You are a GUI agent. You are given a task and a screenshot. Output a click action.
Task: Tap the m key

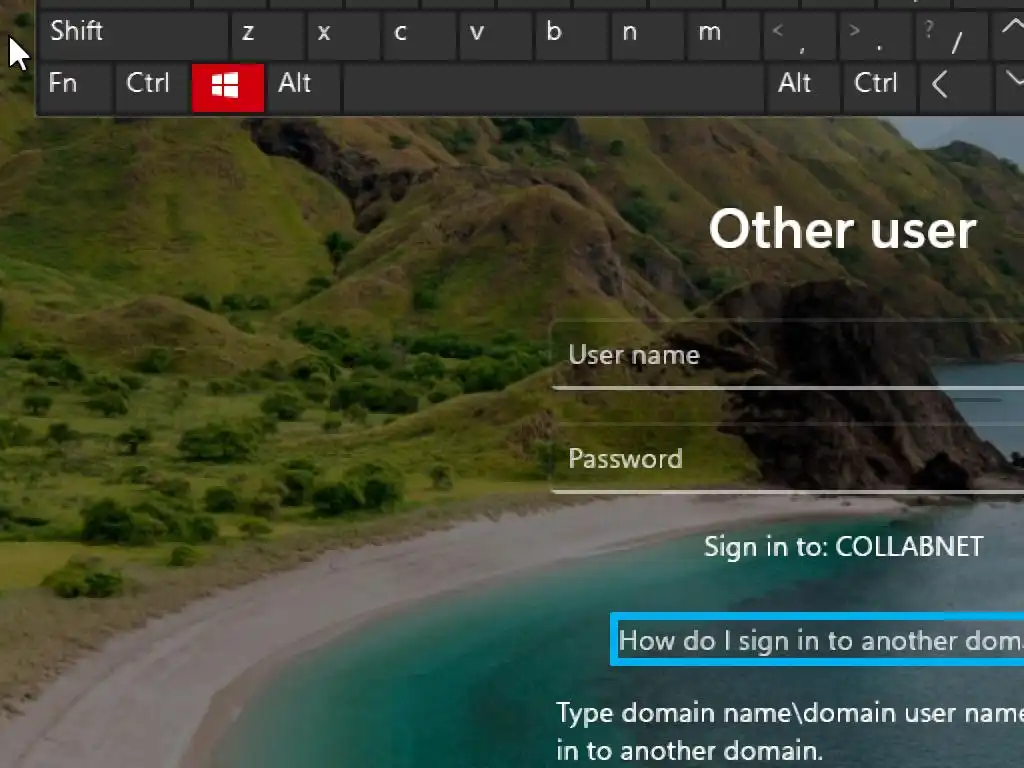(724, 36)
